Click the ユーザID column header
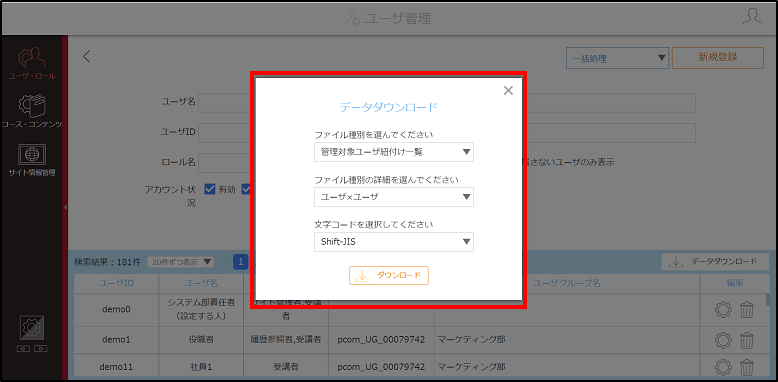778x382 pixels. (116, 283)
